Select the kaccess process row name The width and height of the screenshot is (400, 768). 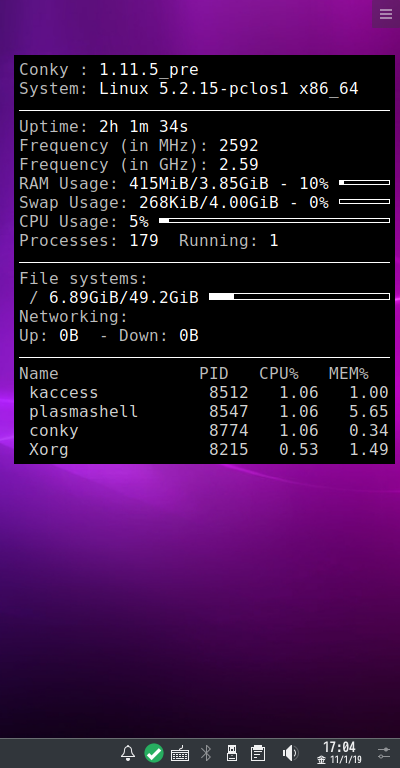(x=64, y=393)
